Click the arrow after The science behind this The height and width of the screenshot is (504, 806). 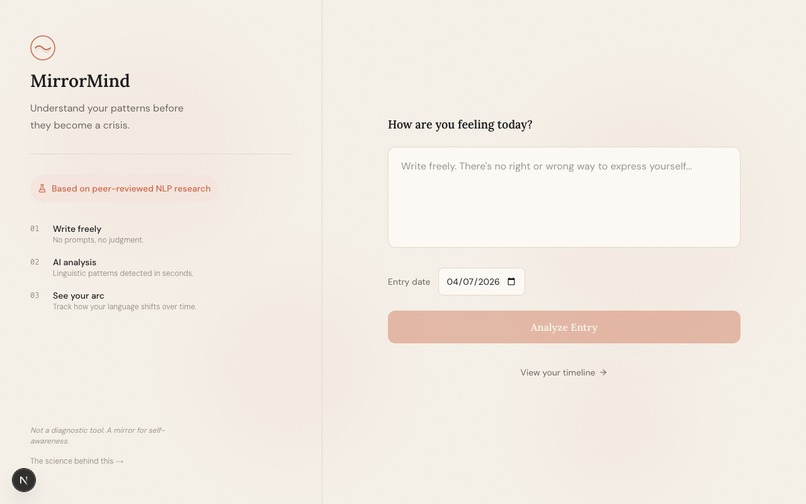(x=120, y=461)
